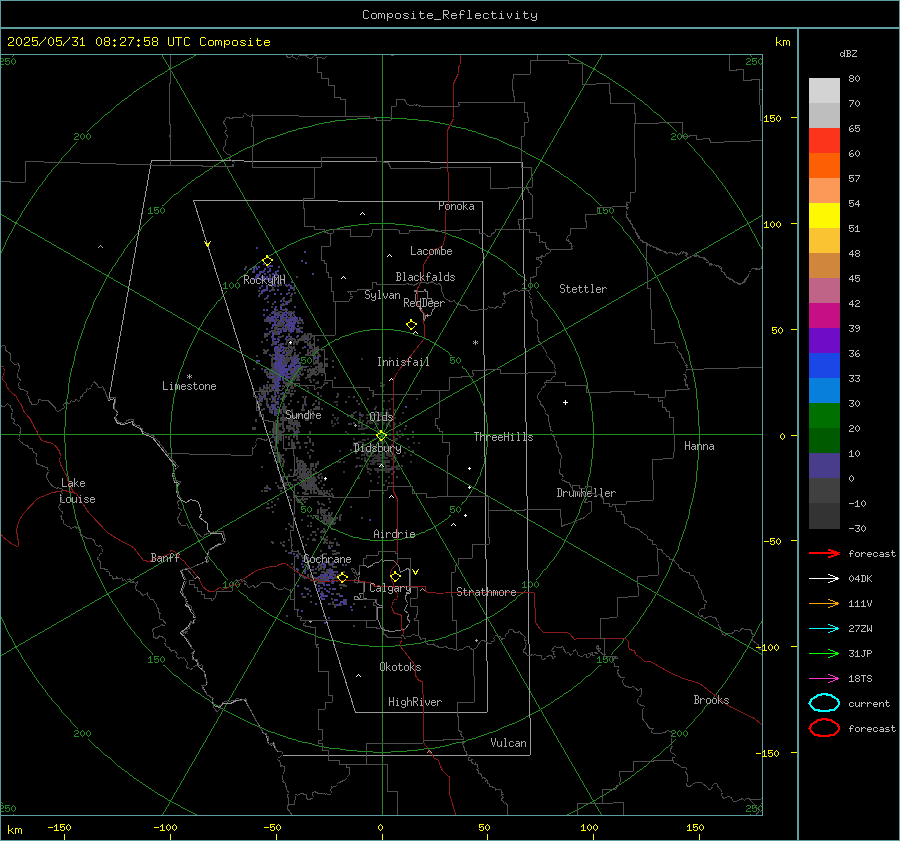The image size is (900, 841).
Task: Click the 100 tick on right axis
Action: click(x=773, y=224)
